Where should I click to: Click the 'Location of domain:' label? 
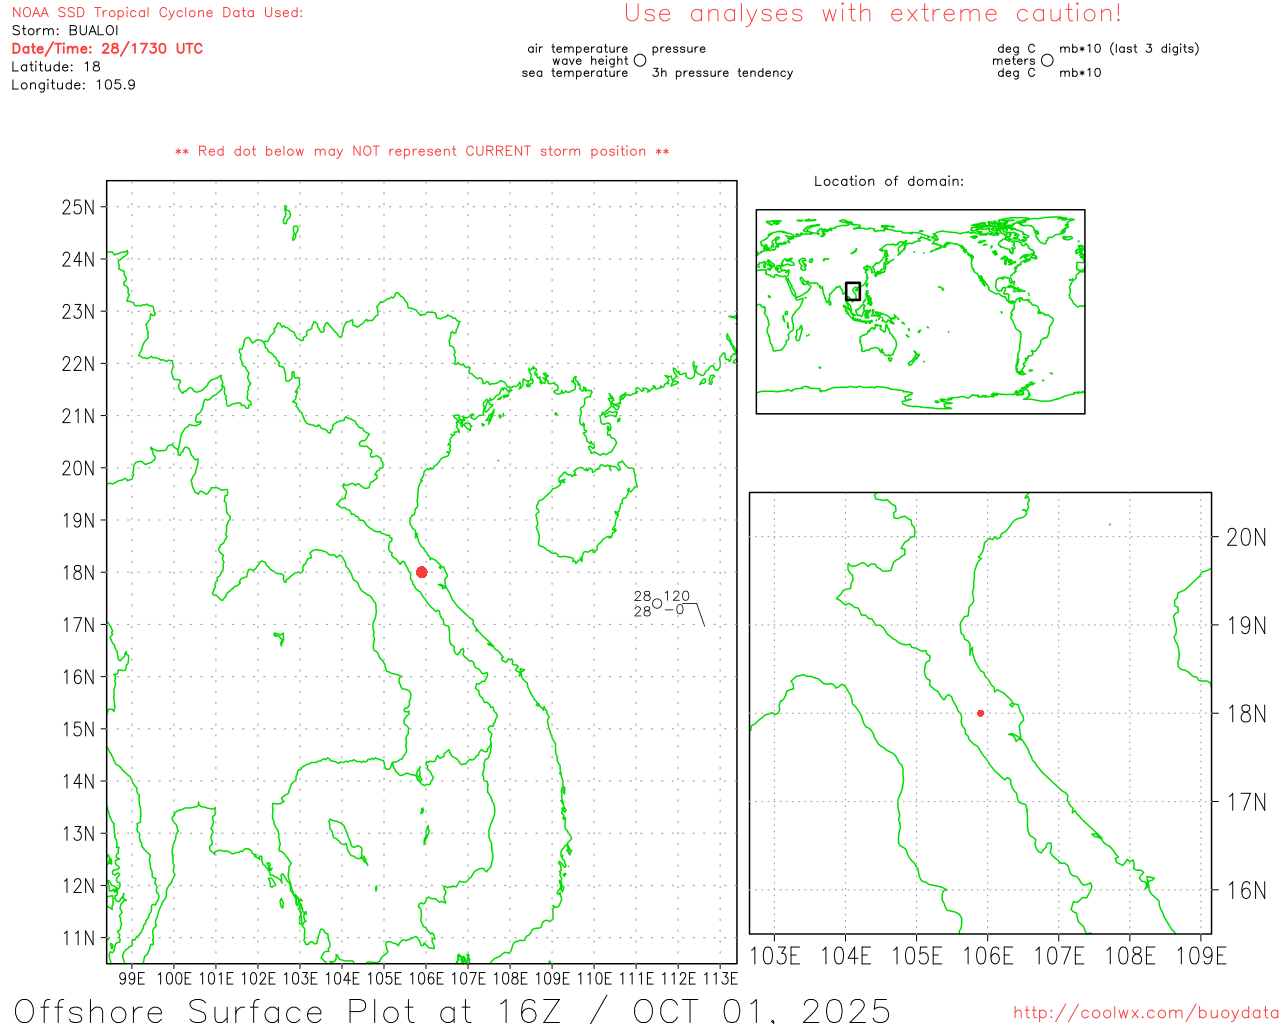point(888,182)
